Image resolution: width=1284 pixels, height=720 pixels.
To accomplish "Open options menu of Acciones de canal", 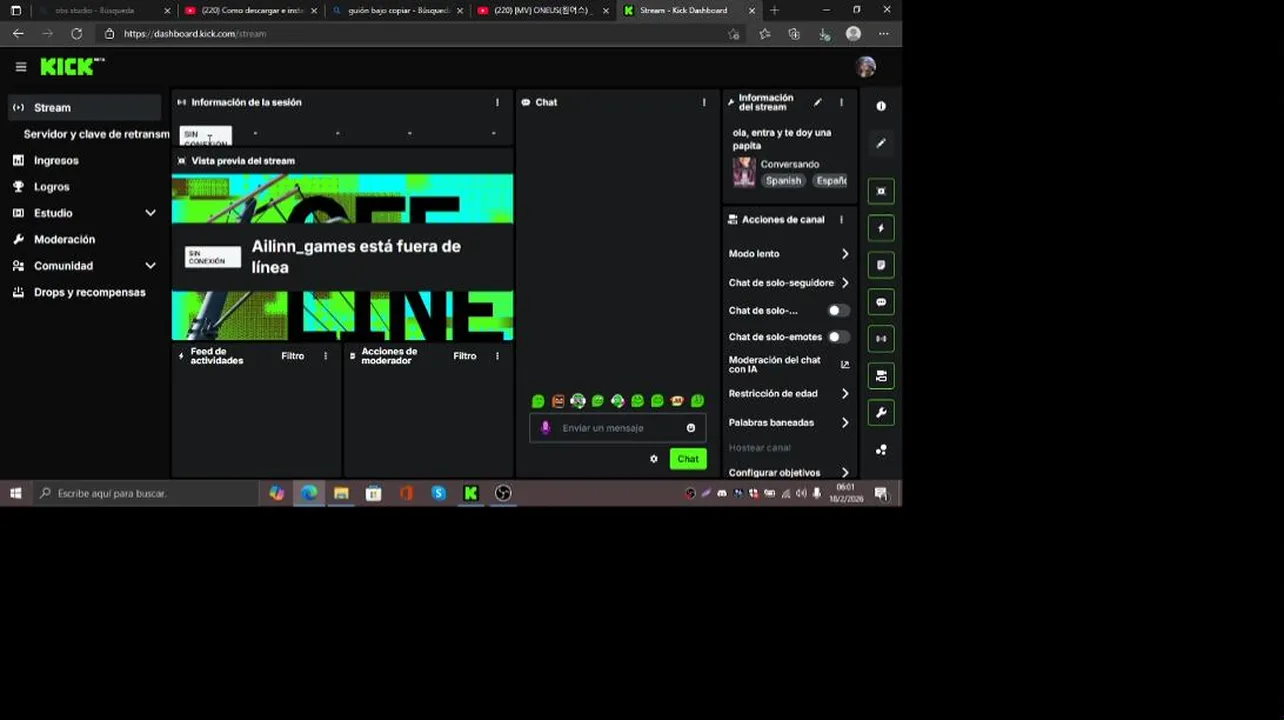I will (841, 220).
